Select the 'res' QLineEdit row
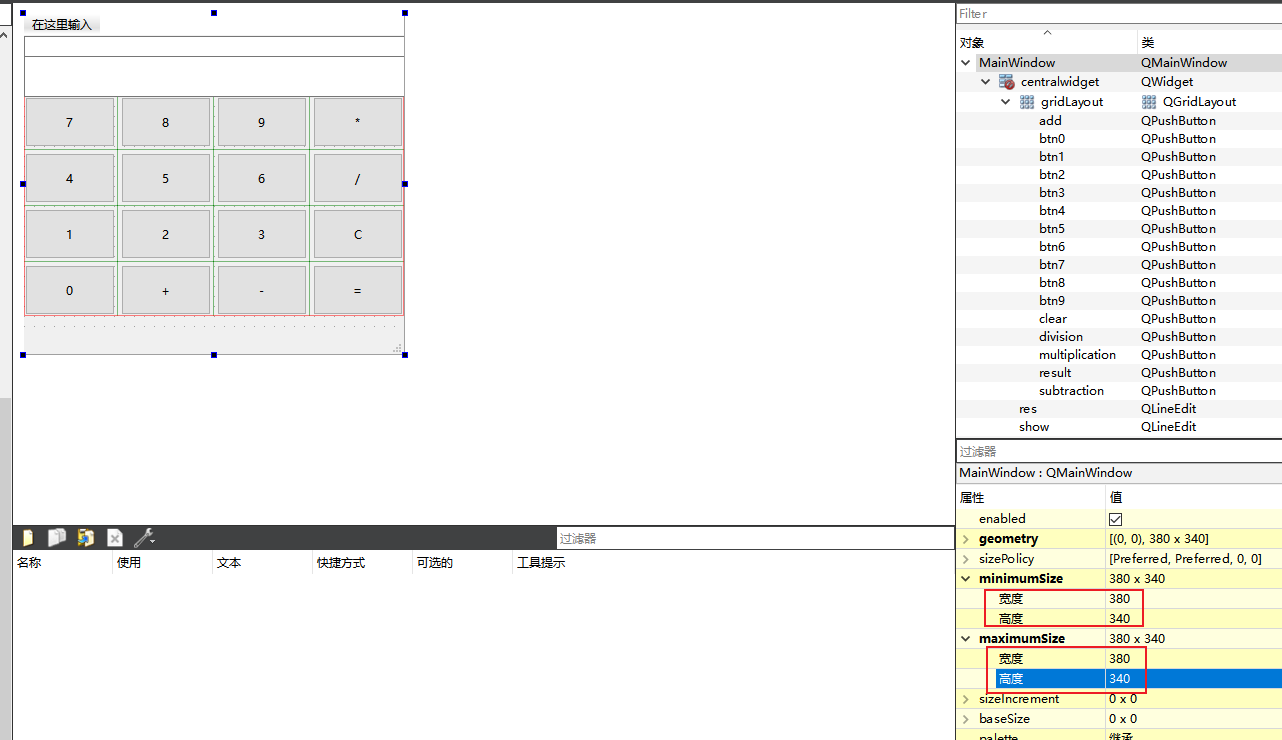 (x=1118, y=409)
